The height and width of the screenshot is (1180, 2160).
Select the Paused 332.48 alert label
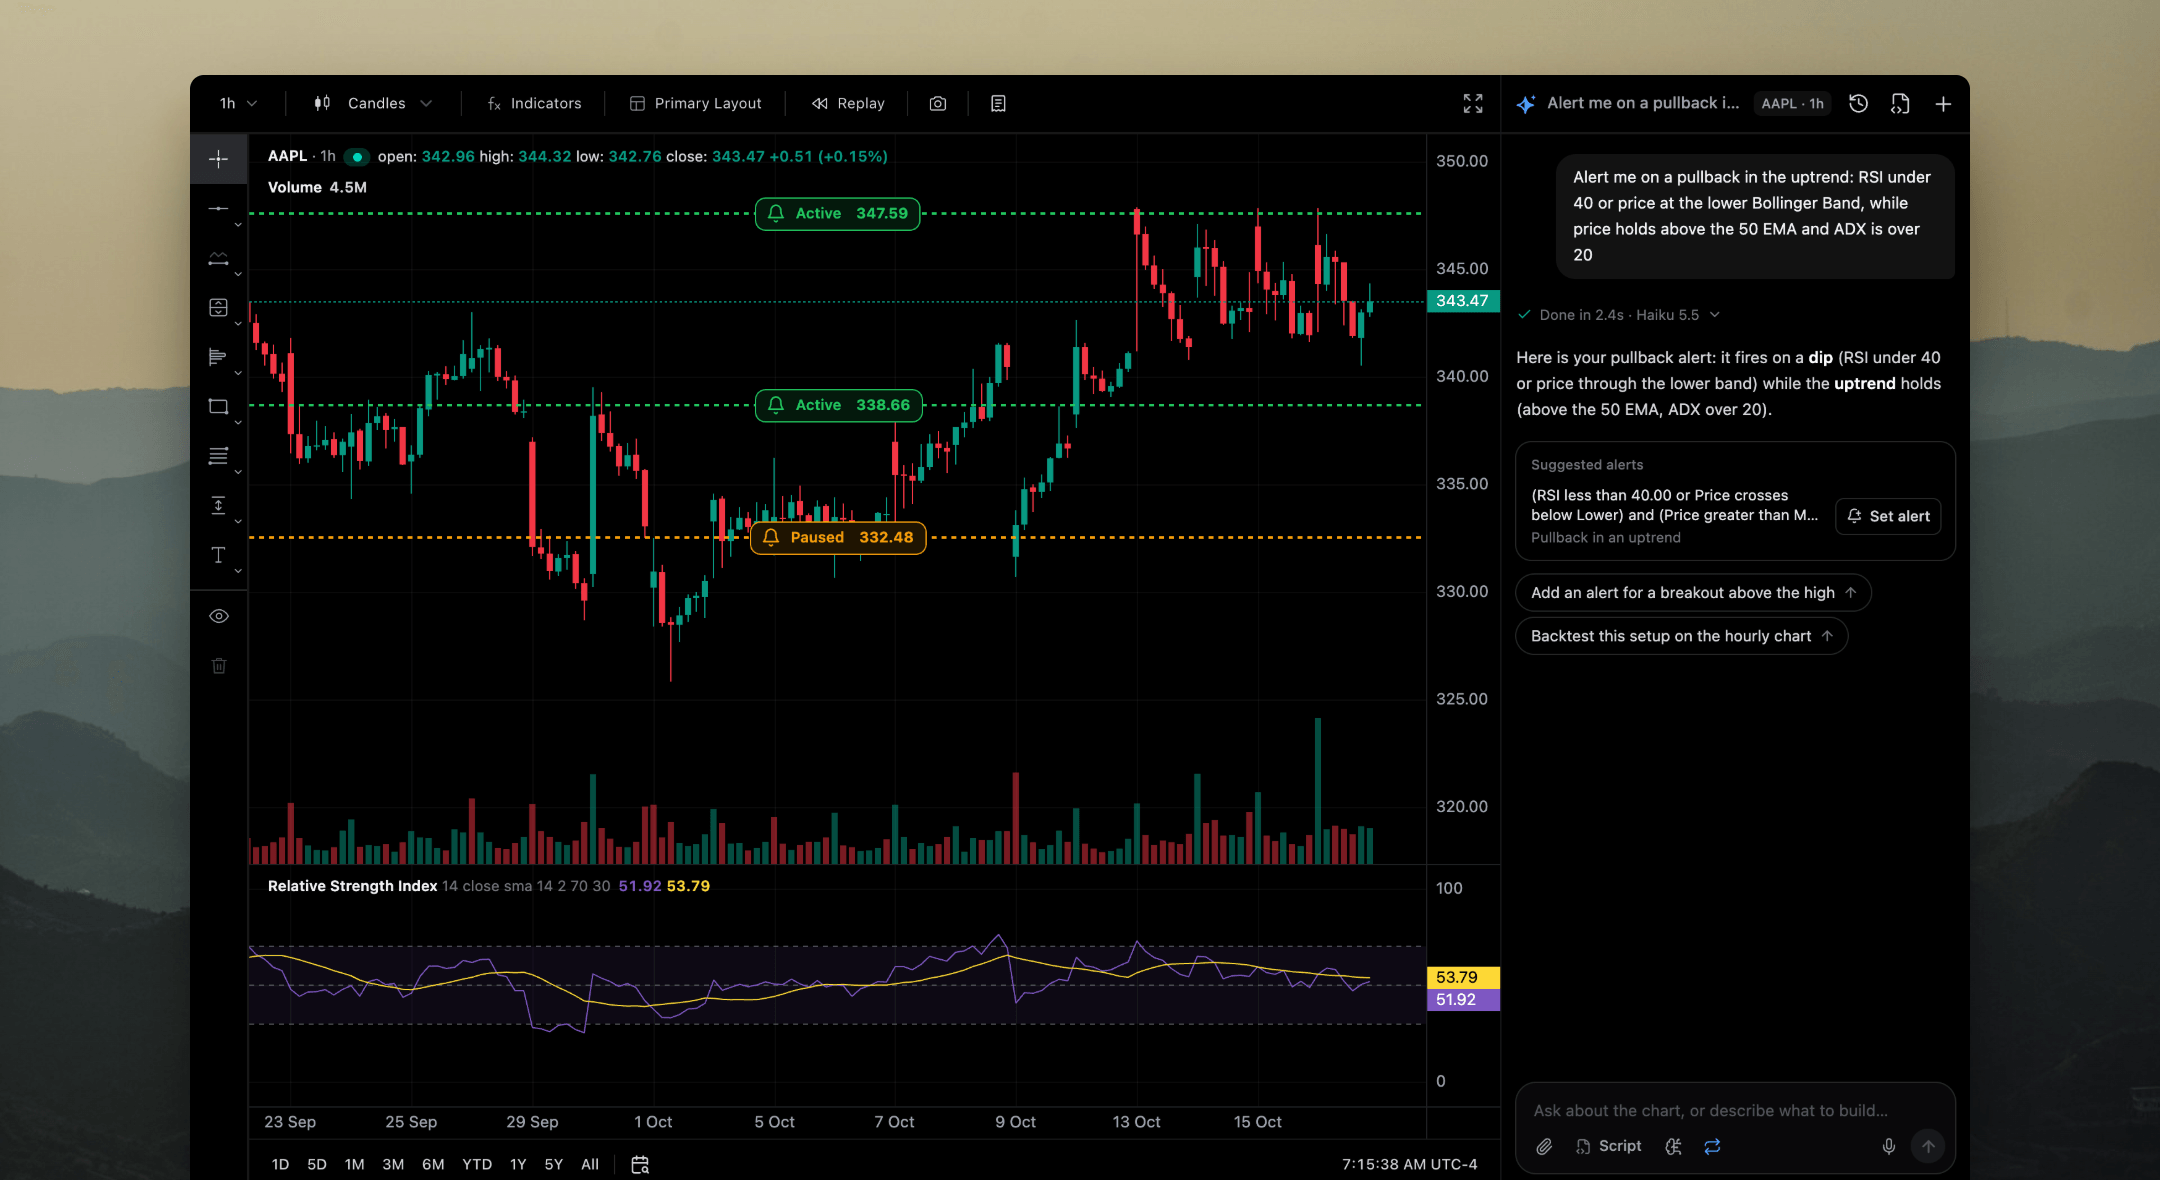838,538
